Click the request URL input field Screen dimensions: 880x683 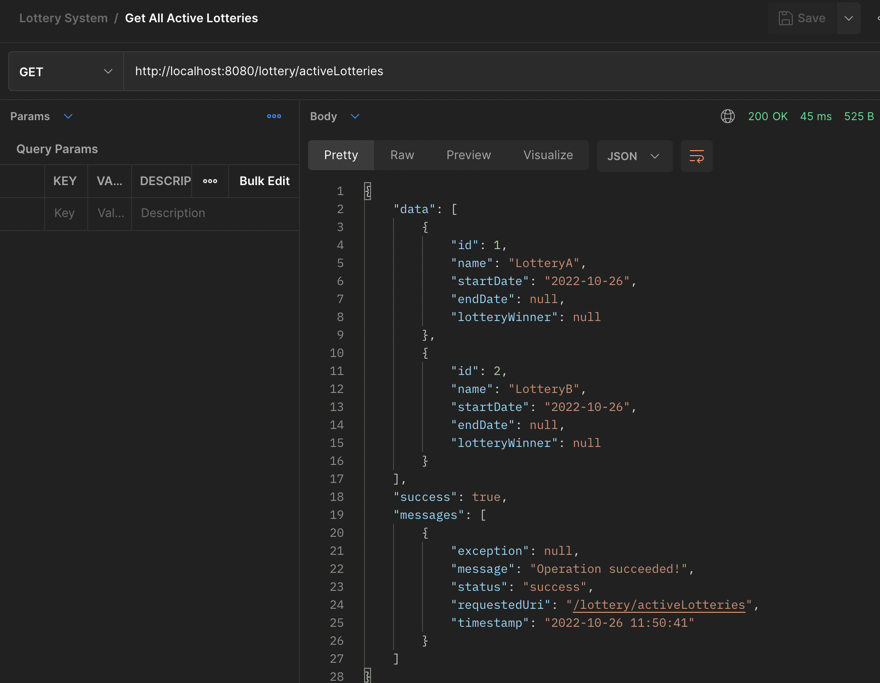tap(502, 71)
